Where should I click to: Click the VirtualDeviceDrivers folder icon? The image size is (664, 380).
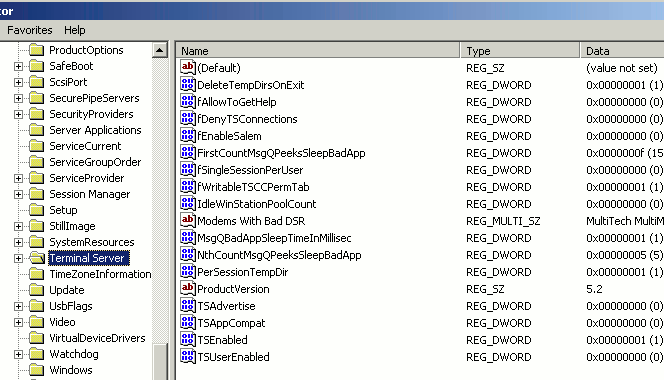click(x=37, y=338)
